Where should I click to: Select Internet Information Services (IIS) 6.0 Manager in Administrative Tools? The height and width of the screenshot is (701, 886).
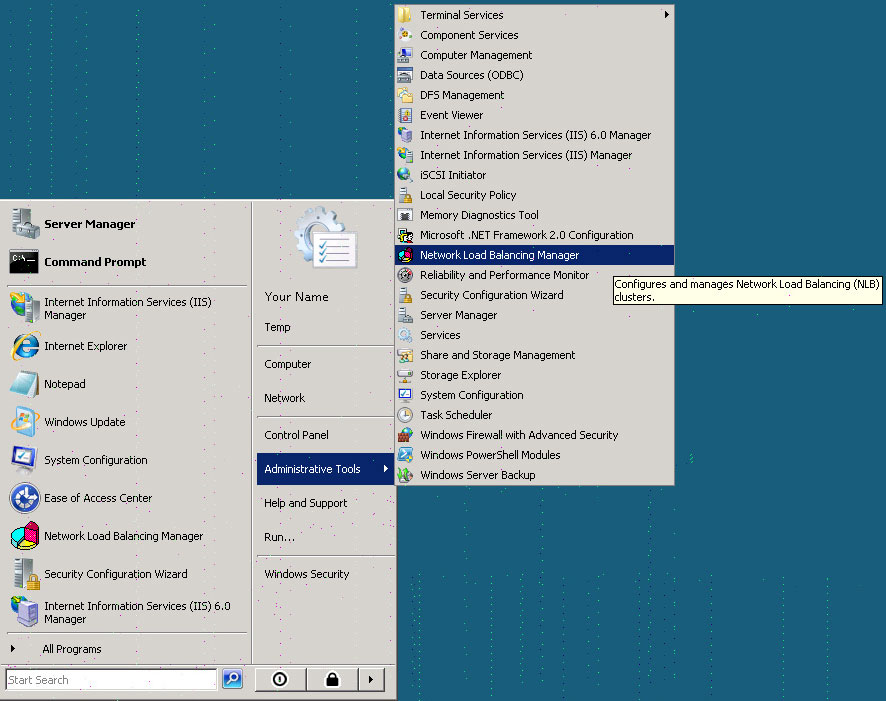tap(535, 135)
